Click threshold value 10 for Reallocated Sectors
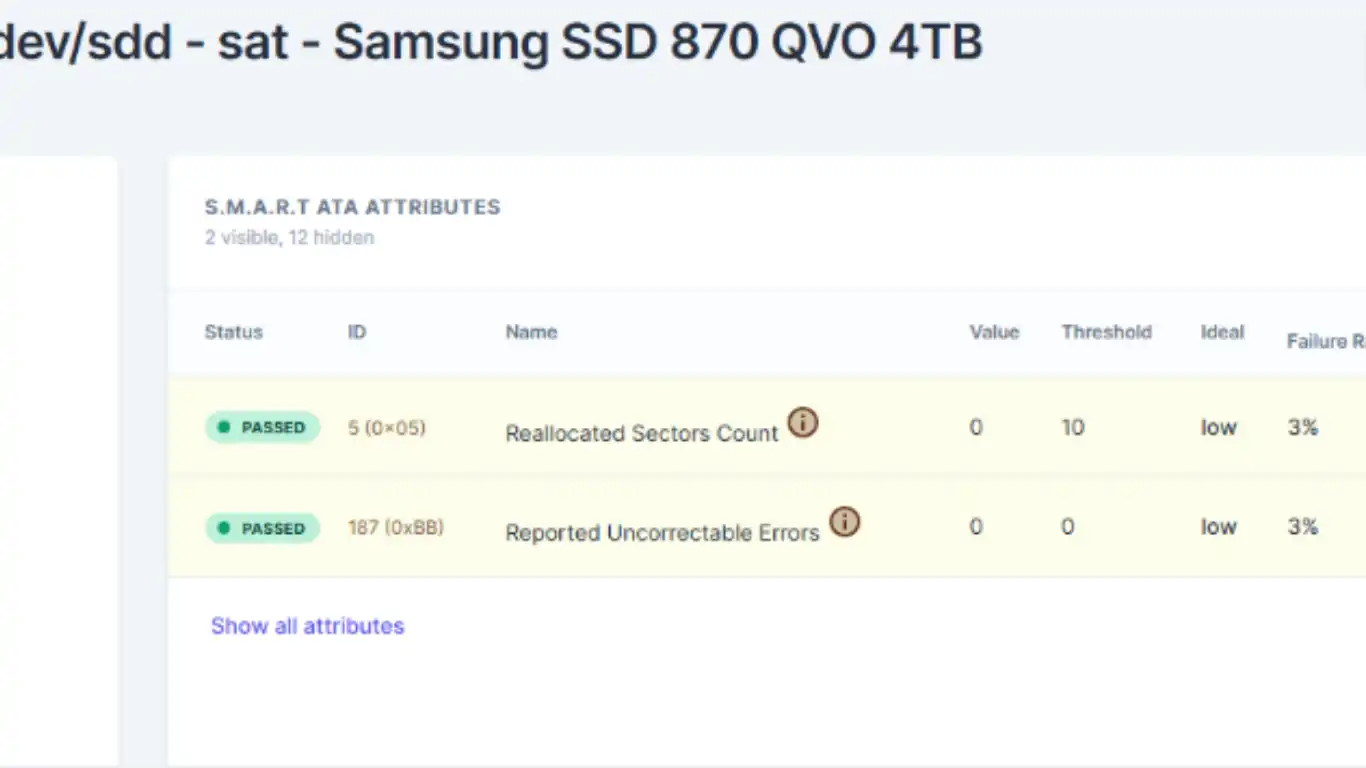This screenshot has height=768, width=1366. click(1072, 428)
